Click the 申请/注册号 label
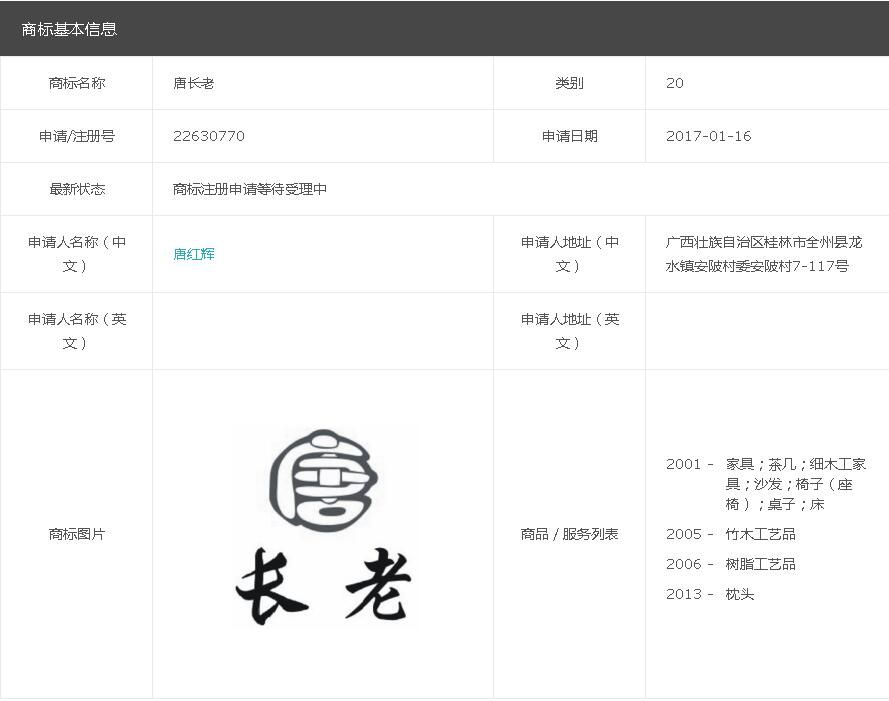 (77, 136)
